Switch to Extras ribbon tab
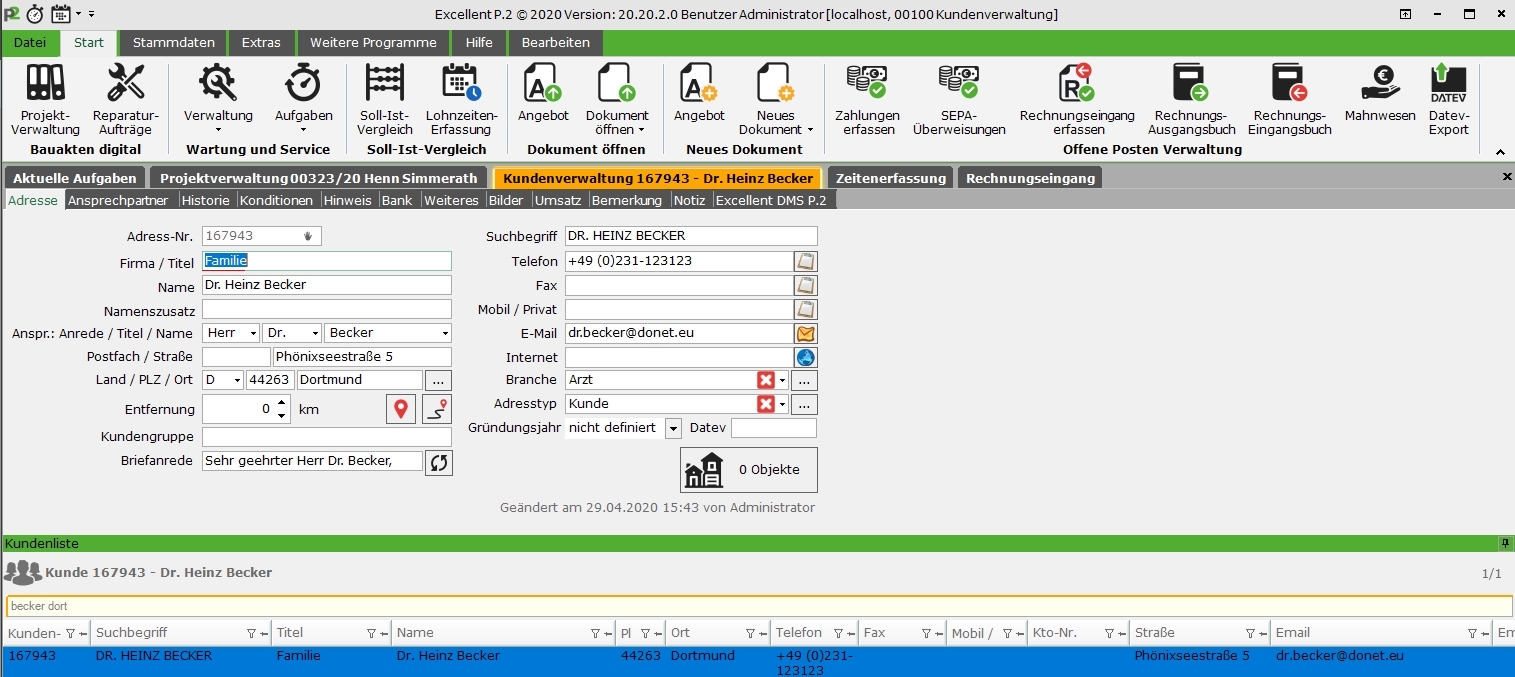 [261, 42]
